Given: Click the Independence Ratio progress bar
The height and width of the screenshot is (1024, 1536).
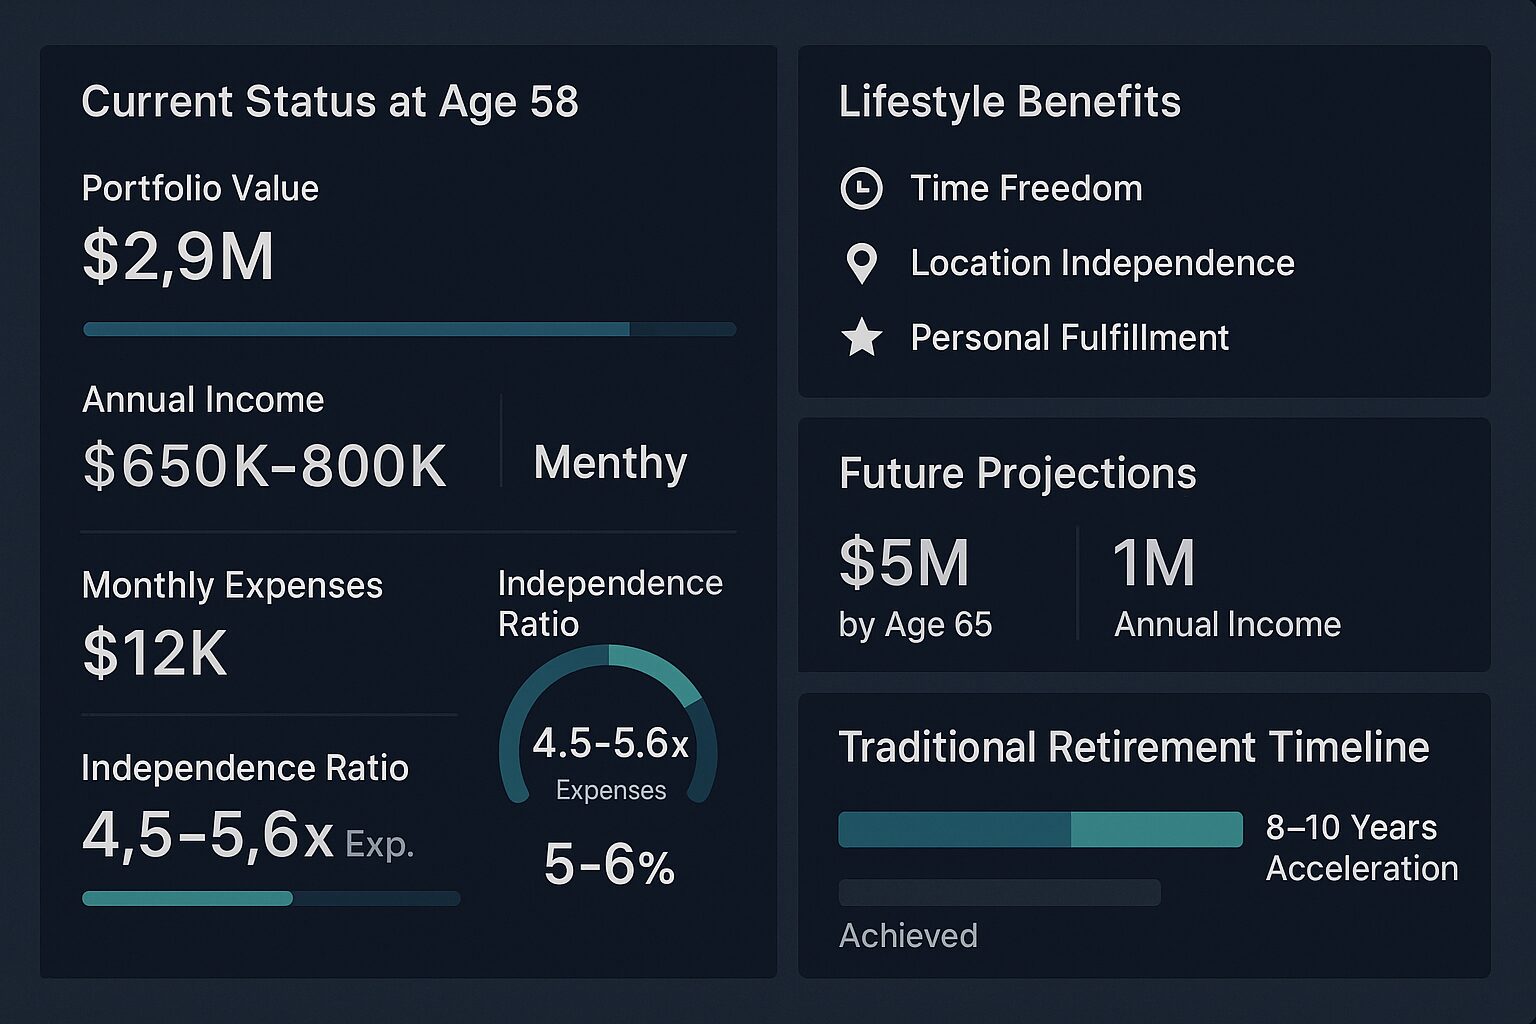Looking at the screenshot, I should pos(271,898).
